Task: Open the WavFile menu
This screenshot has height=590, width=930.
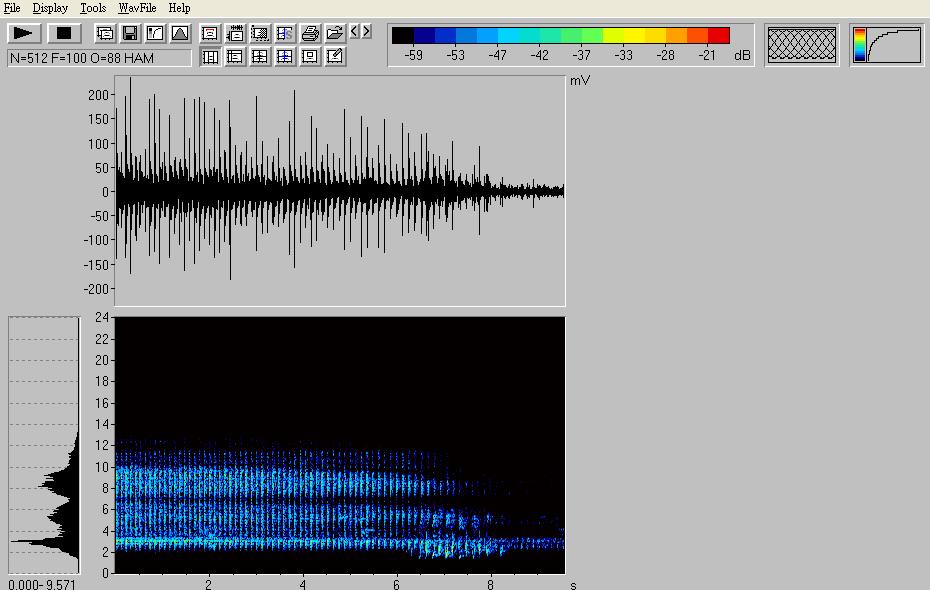Action: coord(137,8)
